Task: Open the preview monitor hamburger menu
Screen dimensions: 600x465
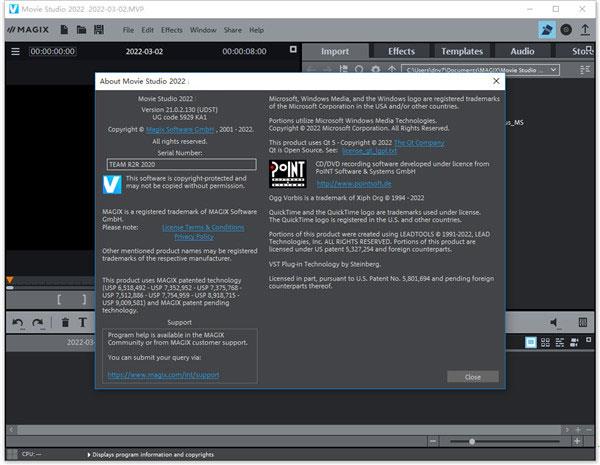Action: tap(15, 51)
